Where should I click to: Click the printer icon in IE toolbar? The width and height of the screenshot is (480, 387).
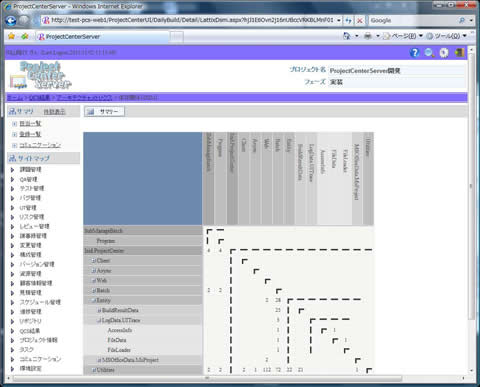coord(368,36)
